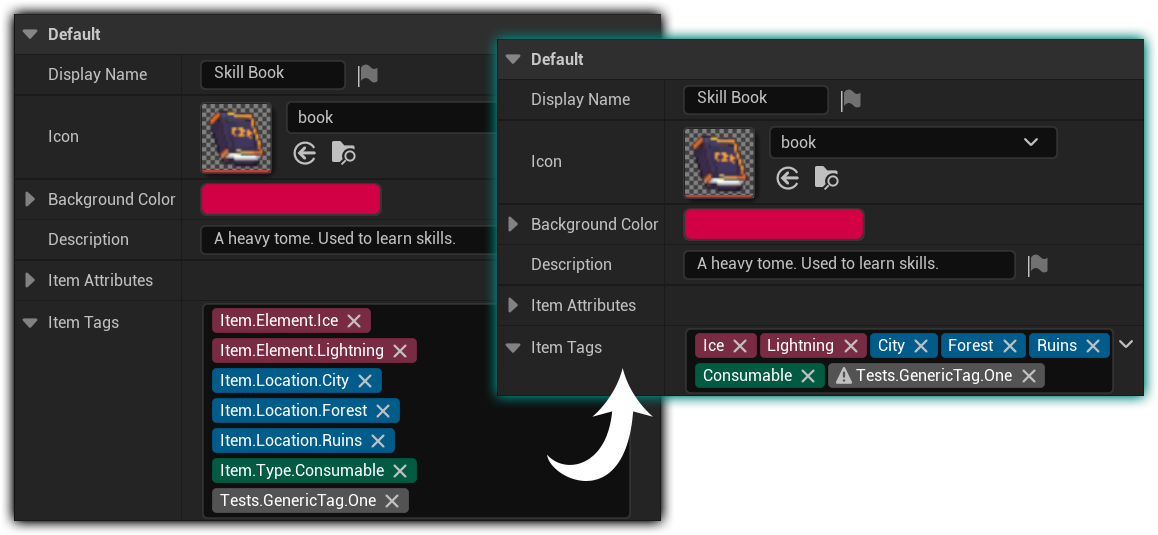This screenshot has width=1158, height=535.
Task: Remove the Item.Location.City tag with its X
Action: pos(365,381)
